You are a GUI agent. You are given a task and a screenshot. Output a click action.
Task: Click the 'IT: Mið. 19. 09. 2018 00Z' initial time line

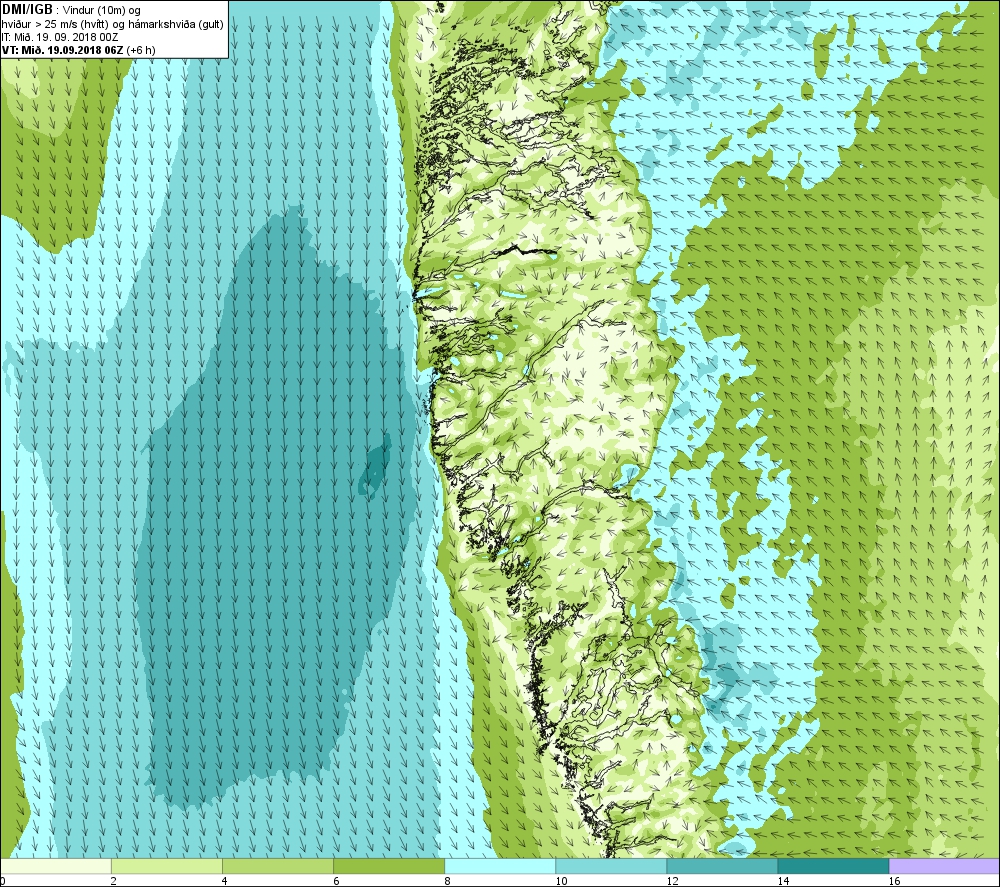60,38
